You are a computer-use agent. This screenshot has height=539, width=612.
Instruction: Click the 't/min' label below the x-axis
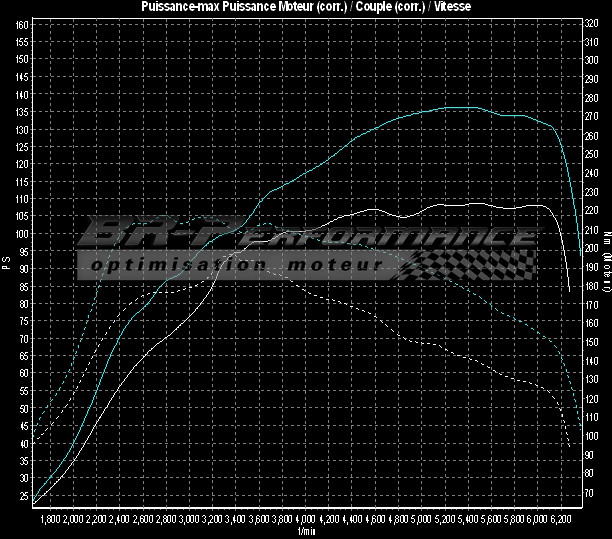click(x=306, y=532)
